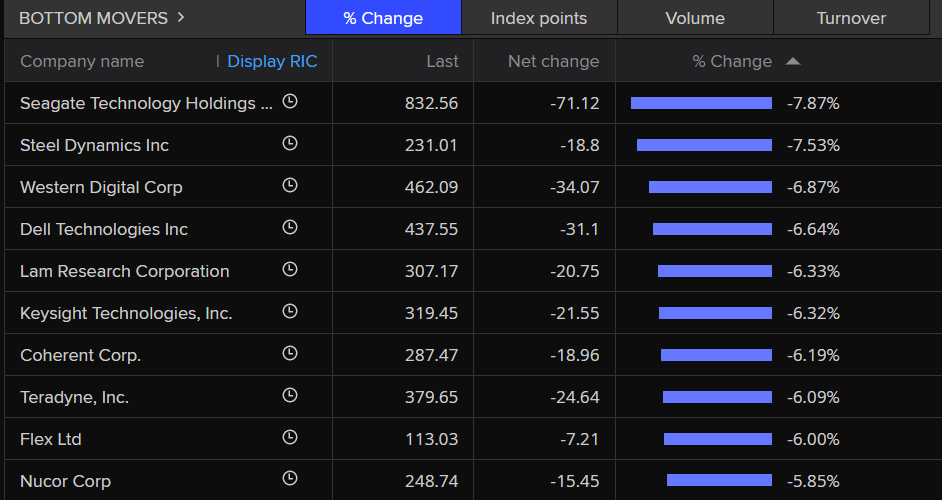This screenshot has height=500, width=942.
Task: Click clock icon beside Nucor Corp
Action: click(x=290, y=479)
